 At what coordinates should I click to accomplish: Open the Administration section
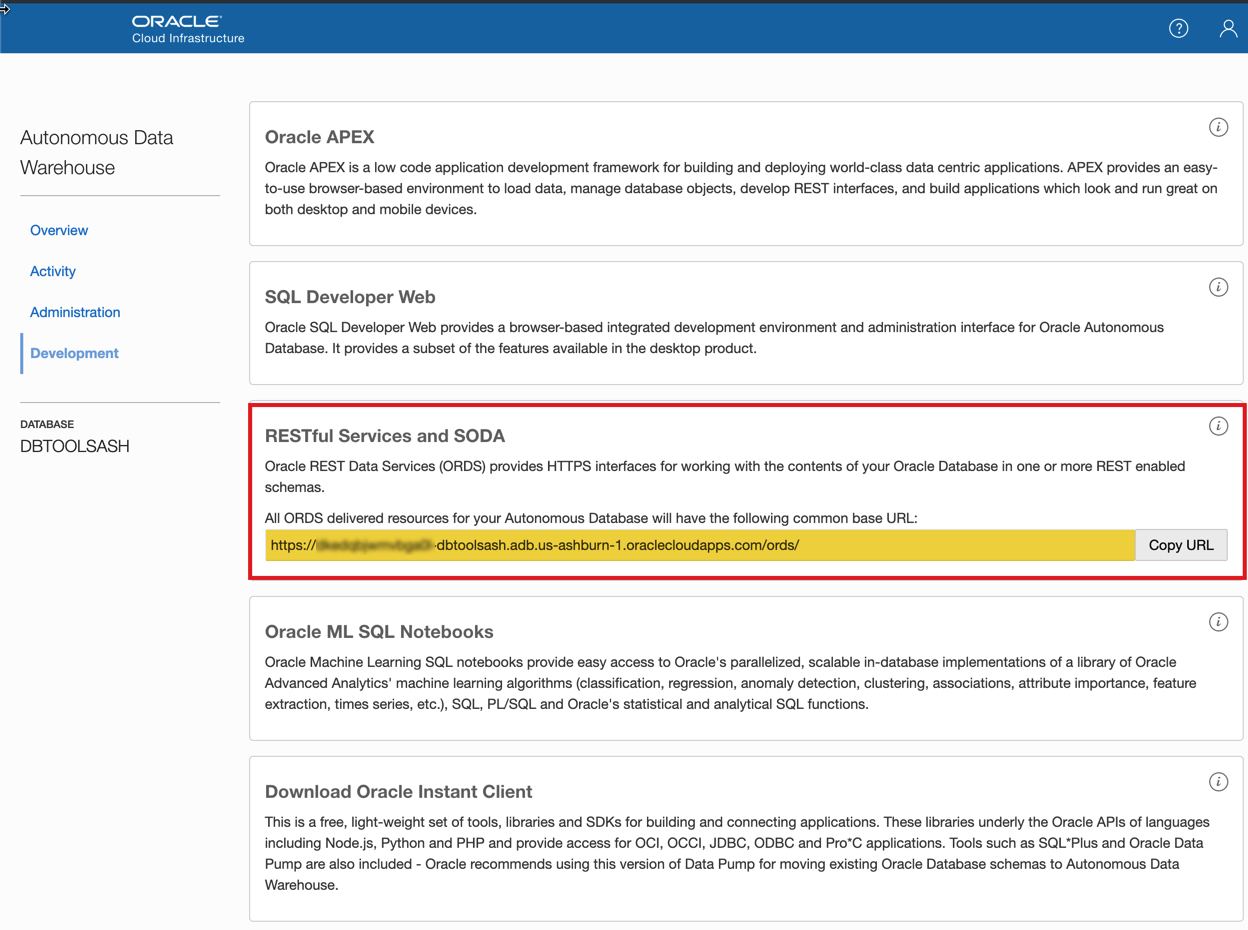75,312
